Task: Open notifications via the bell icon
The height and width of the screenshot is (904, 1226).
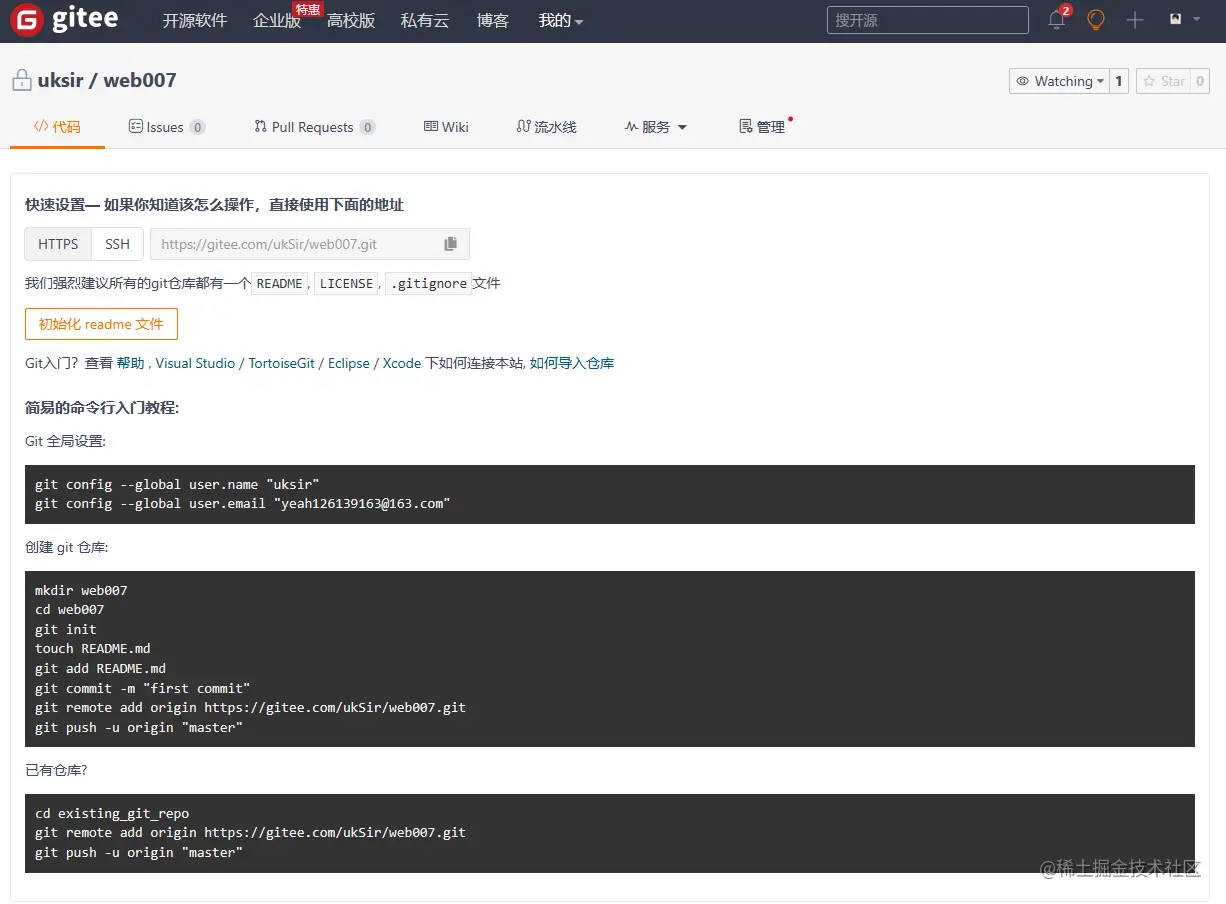Action: (1056, 20)
